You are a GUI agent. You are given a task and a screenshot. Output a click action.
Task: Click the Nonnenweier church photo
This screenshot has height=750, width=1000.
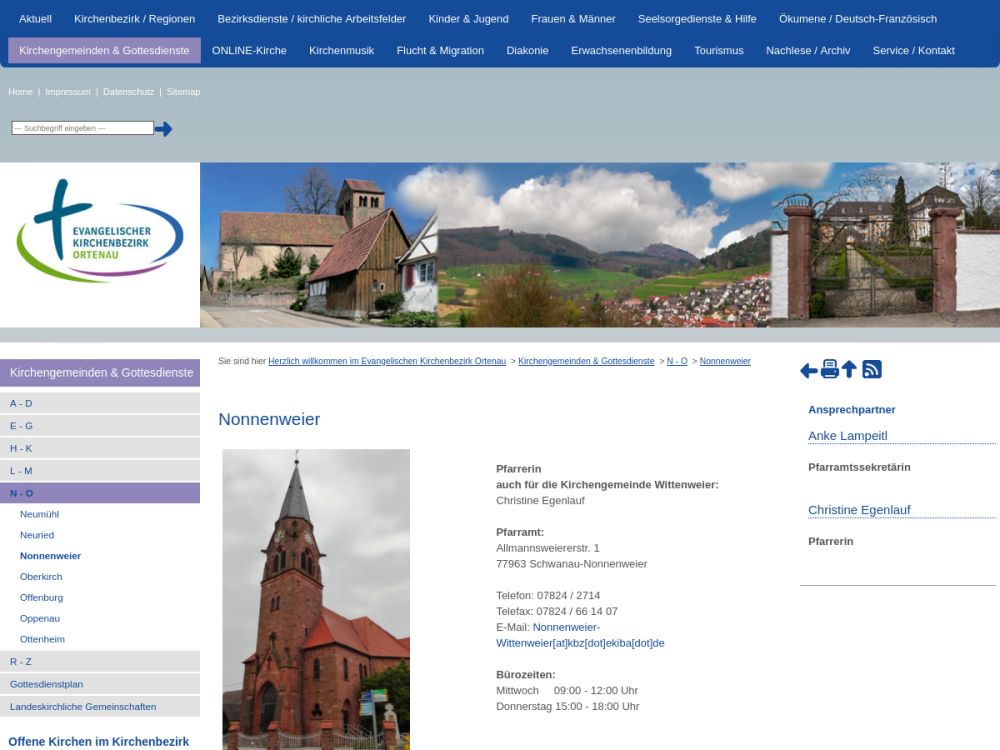click(x=316, y=598)
